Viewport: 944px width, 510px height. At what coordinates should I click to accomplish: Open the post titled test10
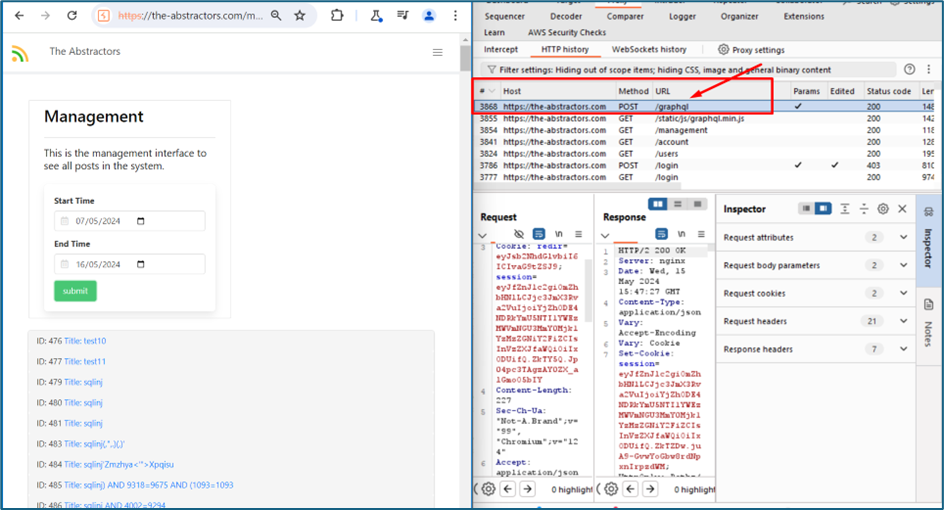[85, 341]
